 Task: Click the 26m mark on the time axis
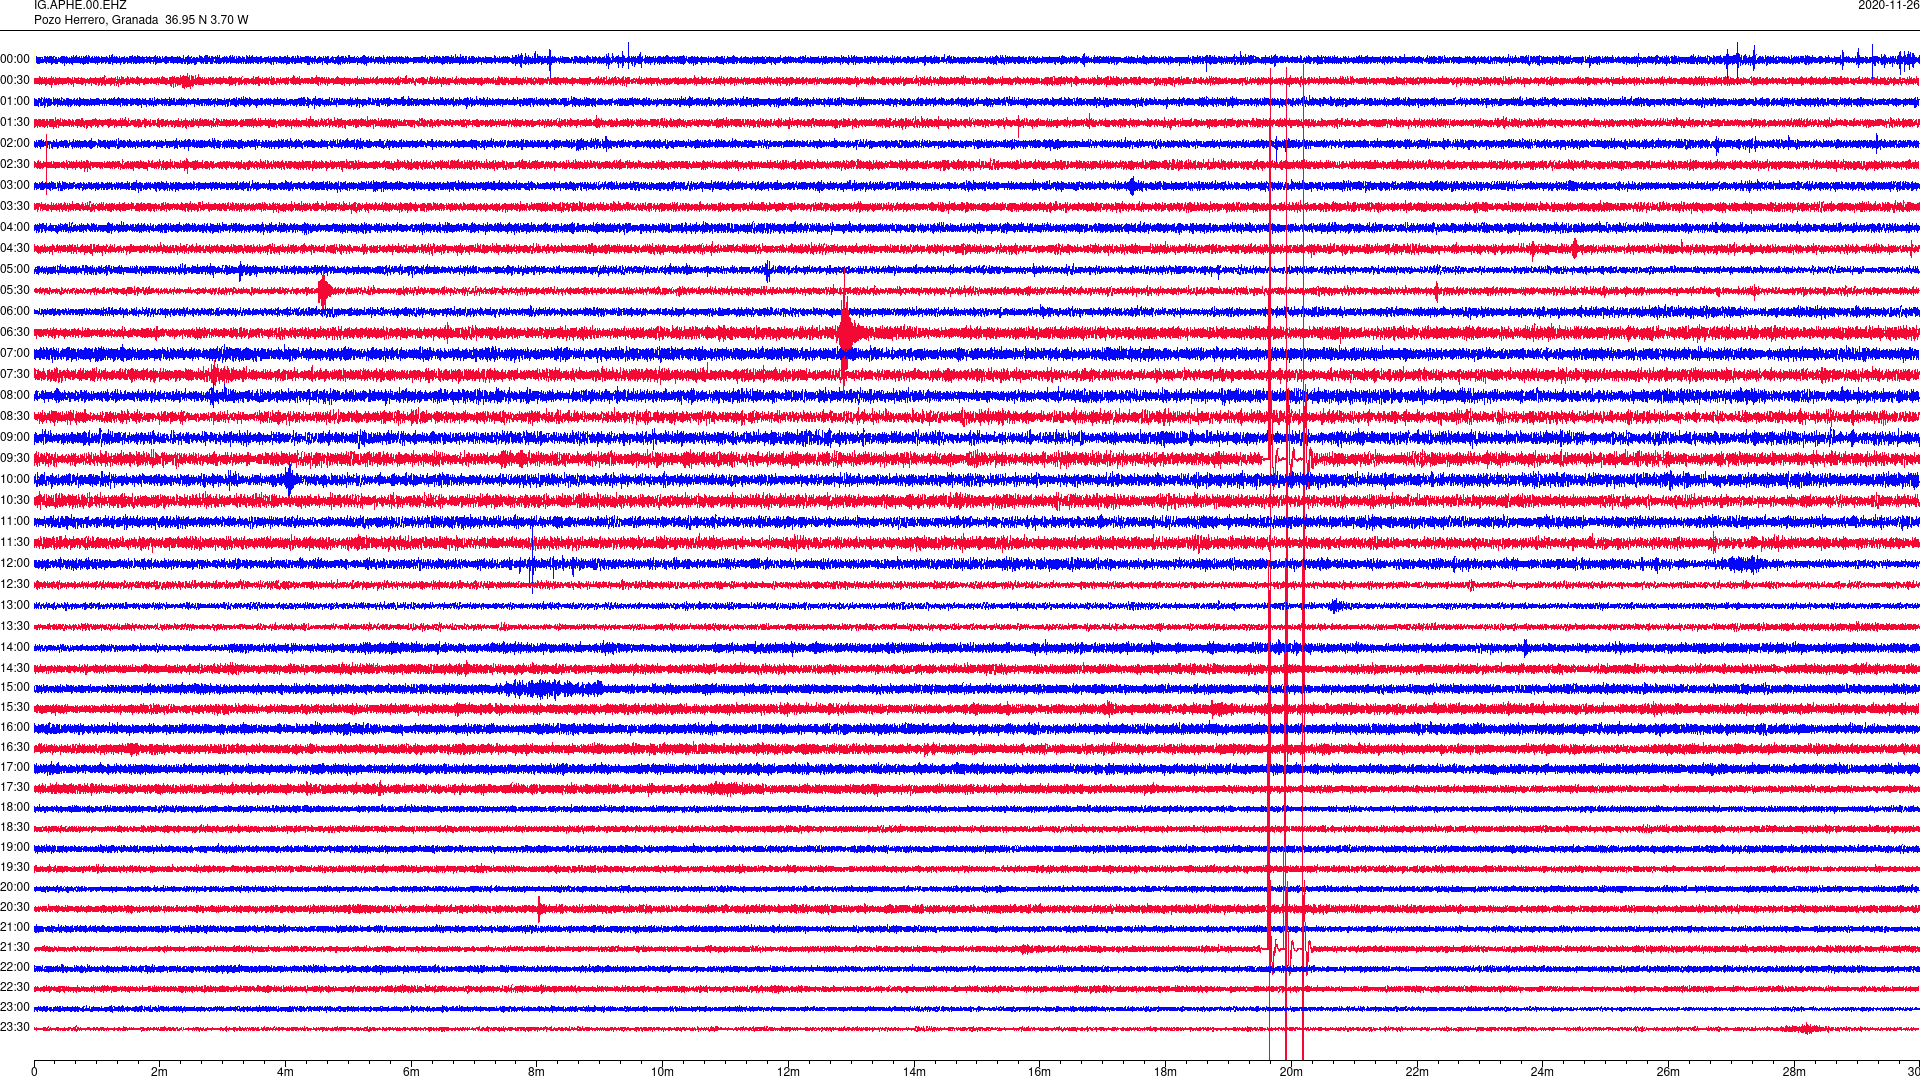(x=1668, y=1072)
